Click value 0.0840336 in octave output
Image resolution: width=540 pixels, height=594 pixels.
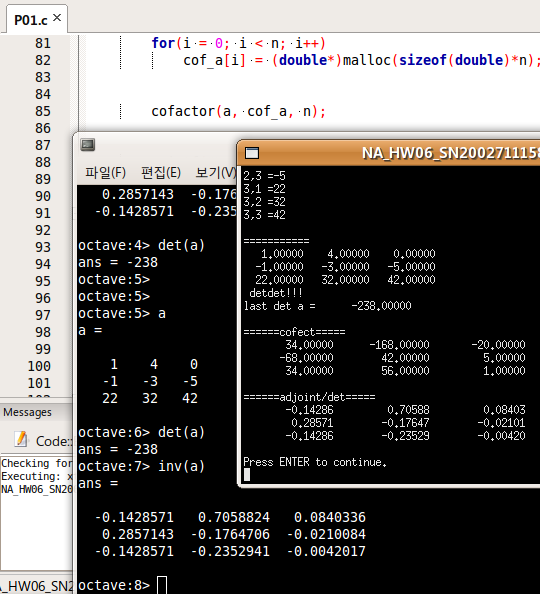pyautogui.click(x=330, y=517)
